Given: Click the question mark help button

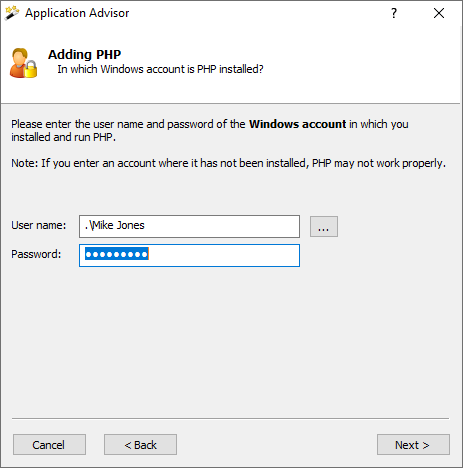Looking at the screenshot, I should pyautogui.click(x=394, y=13).
